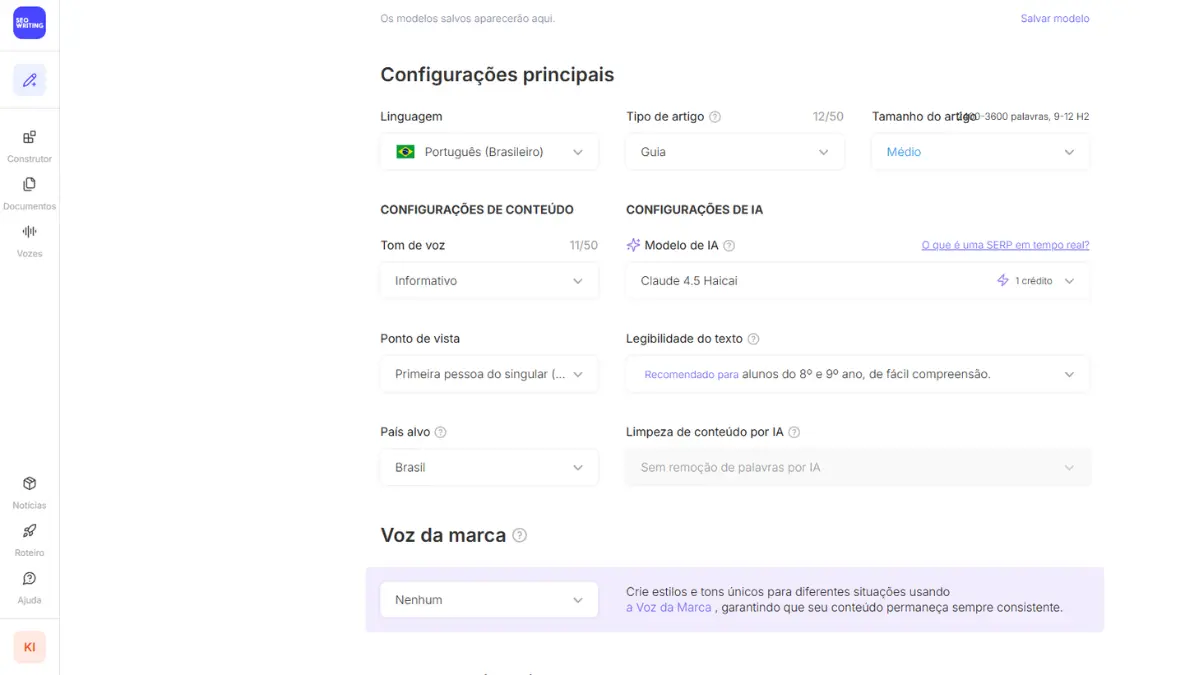1200x675 pixels.
Task: Open the Sem remoção de palavras dropdown
Action: point(858,467)
